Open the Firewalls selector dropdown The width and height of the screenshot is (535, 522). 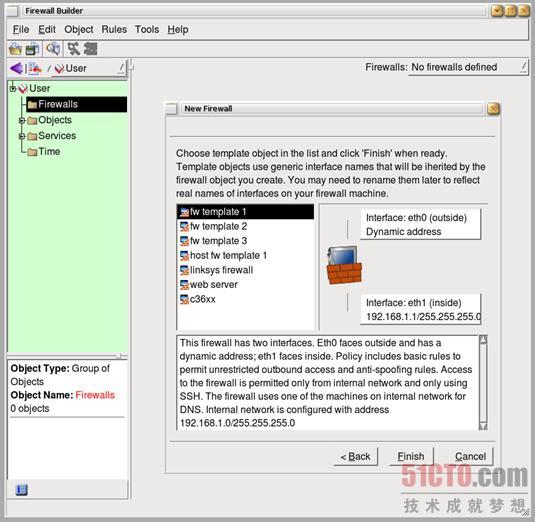point(468,67)
